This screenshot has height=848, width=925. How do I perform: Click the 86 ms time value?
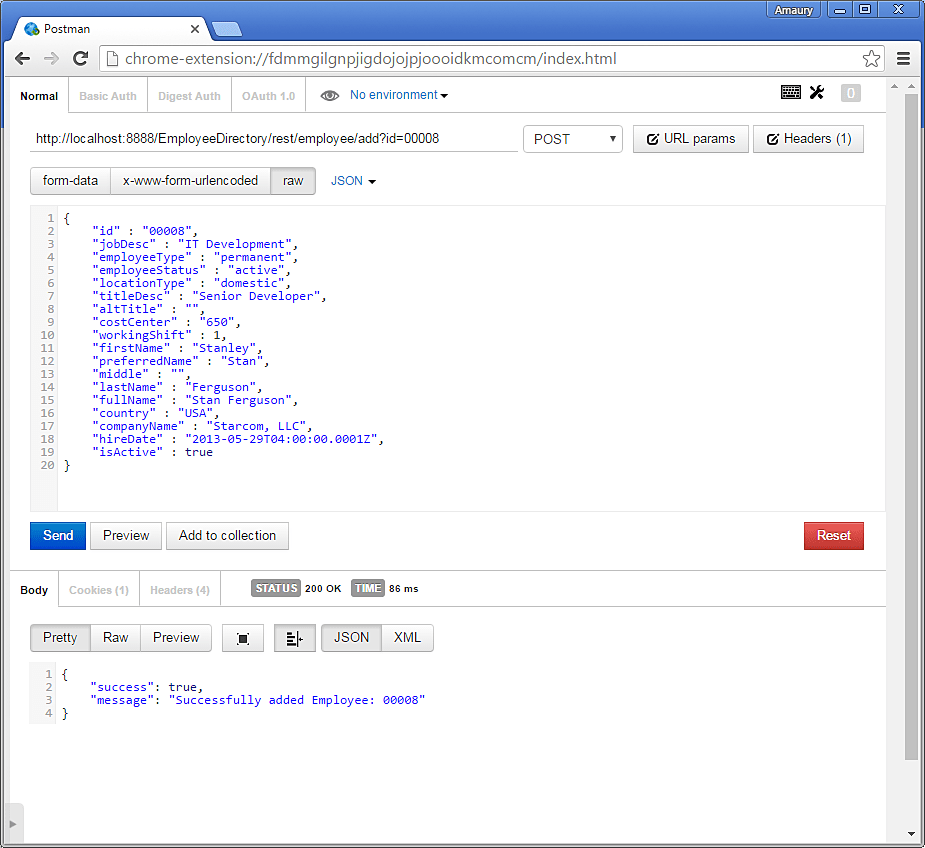tap(404, 588)
